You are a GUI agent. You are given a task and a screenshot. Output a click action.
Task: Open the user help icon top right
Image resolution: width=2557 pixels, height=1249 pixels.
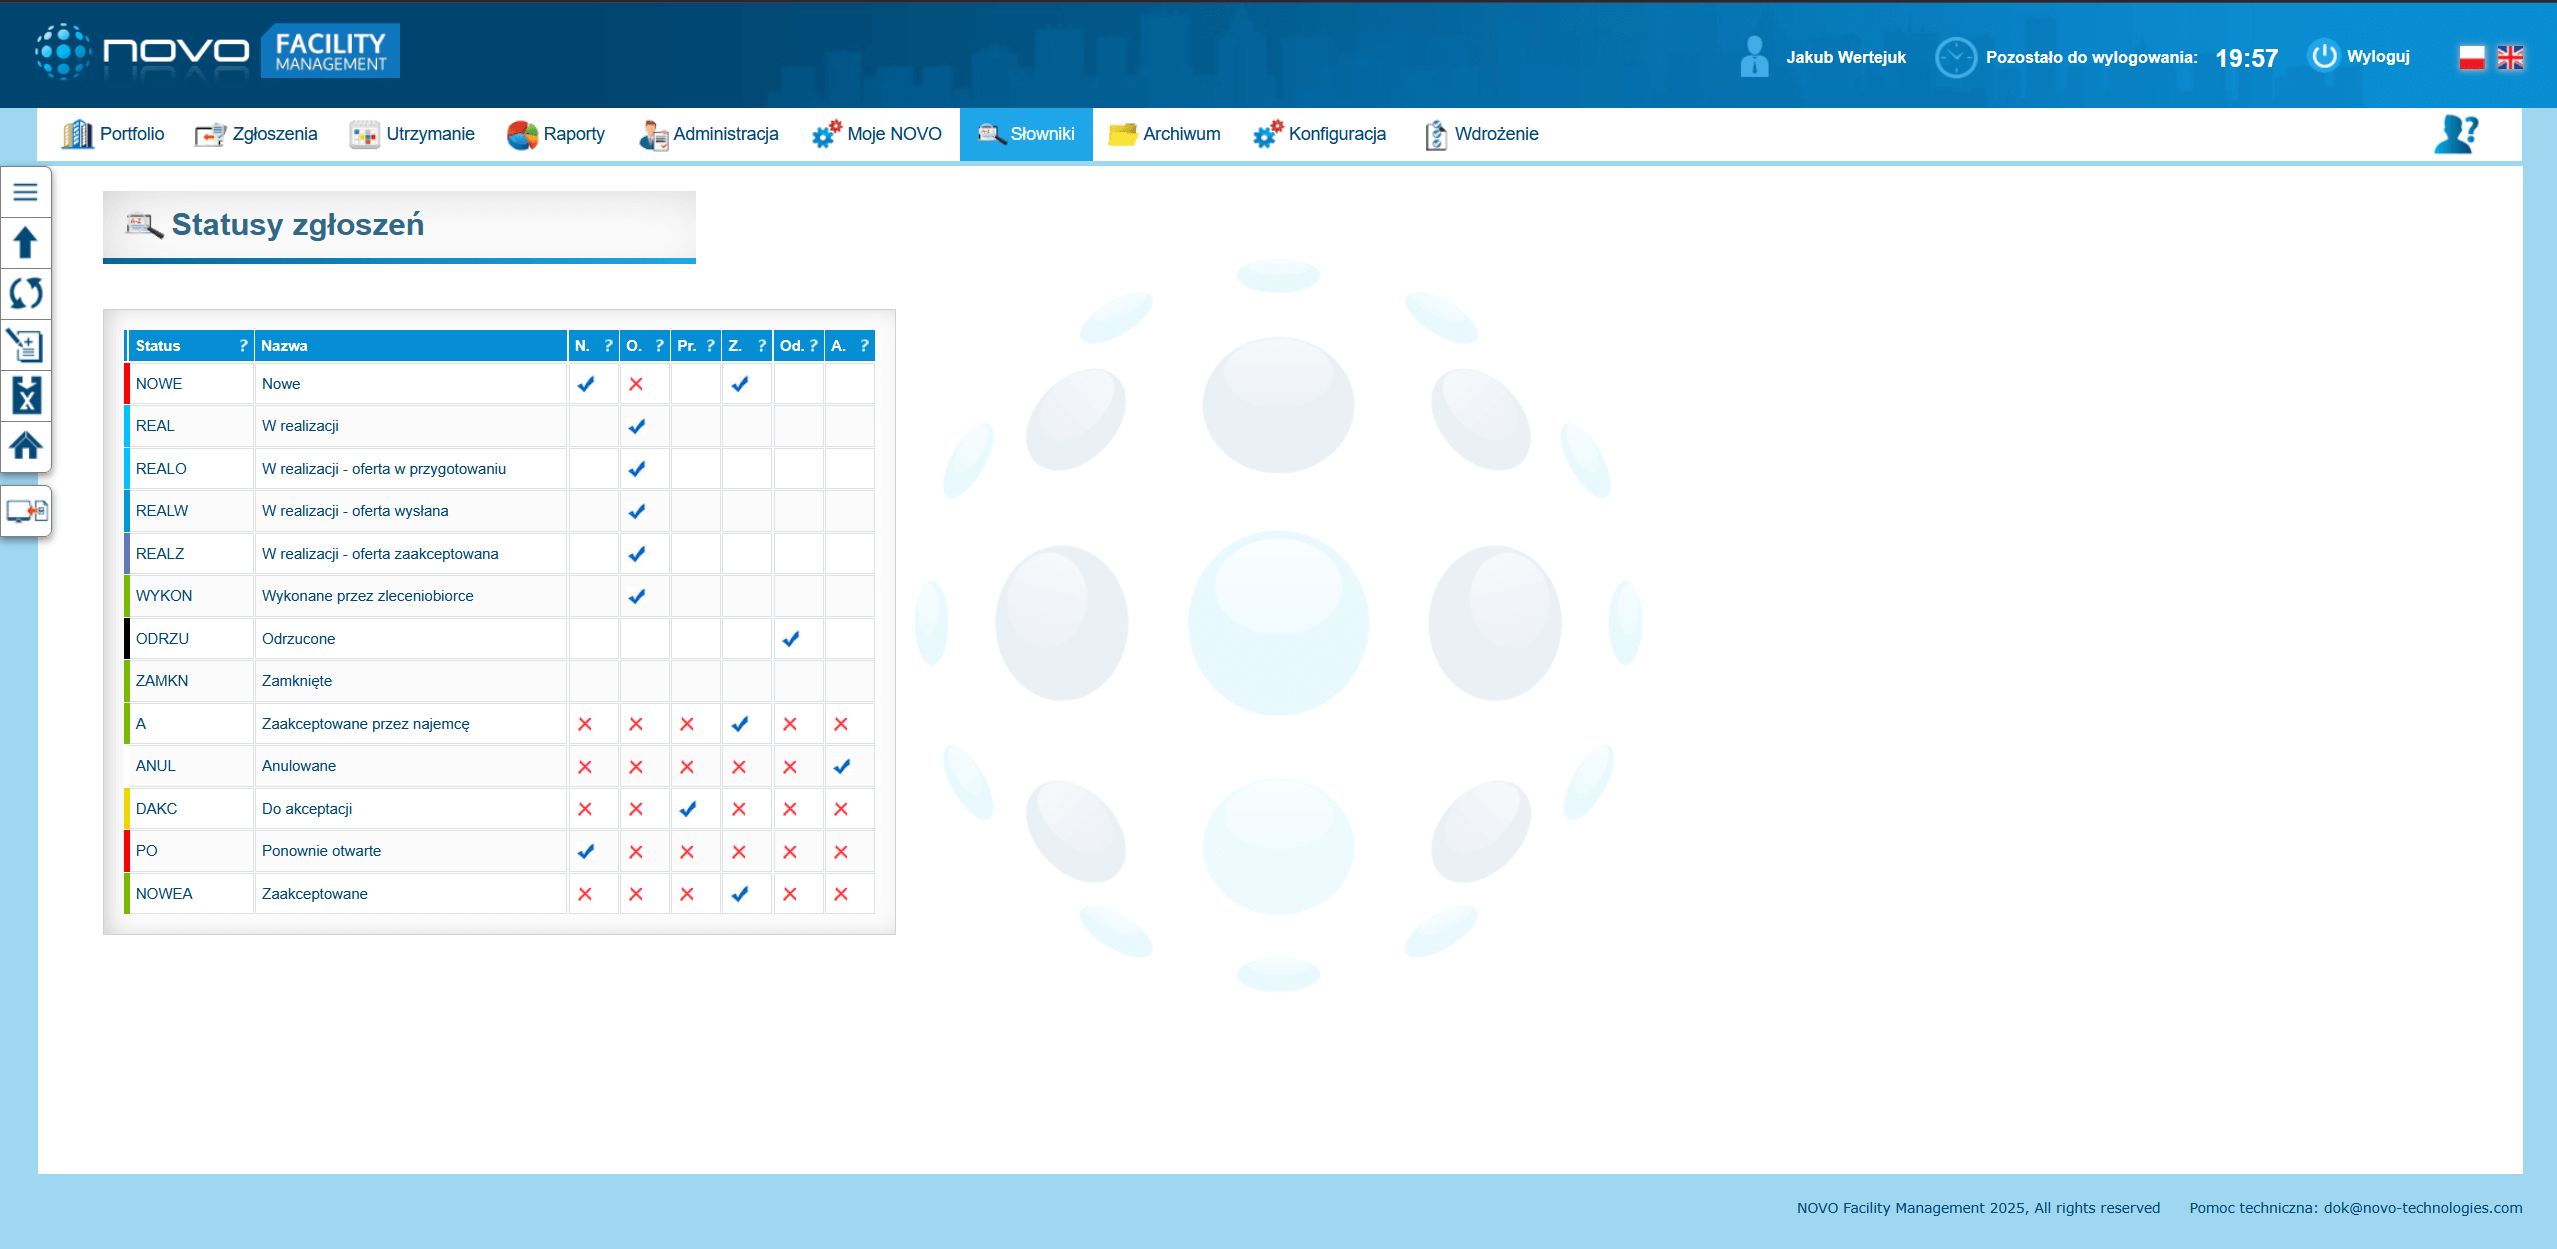[x=2455, y=134]
